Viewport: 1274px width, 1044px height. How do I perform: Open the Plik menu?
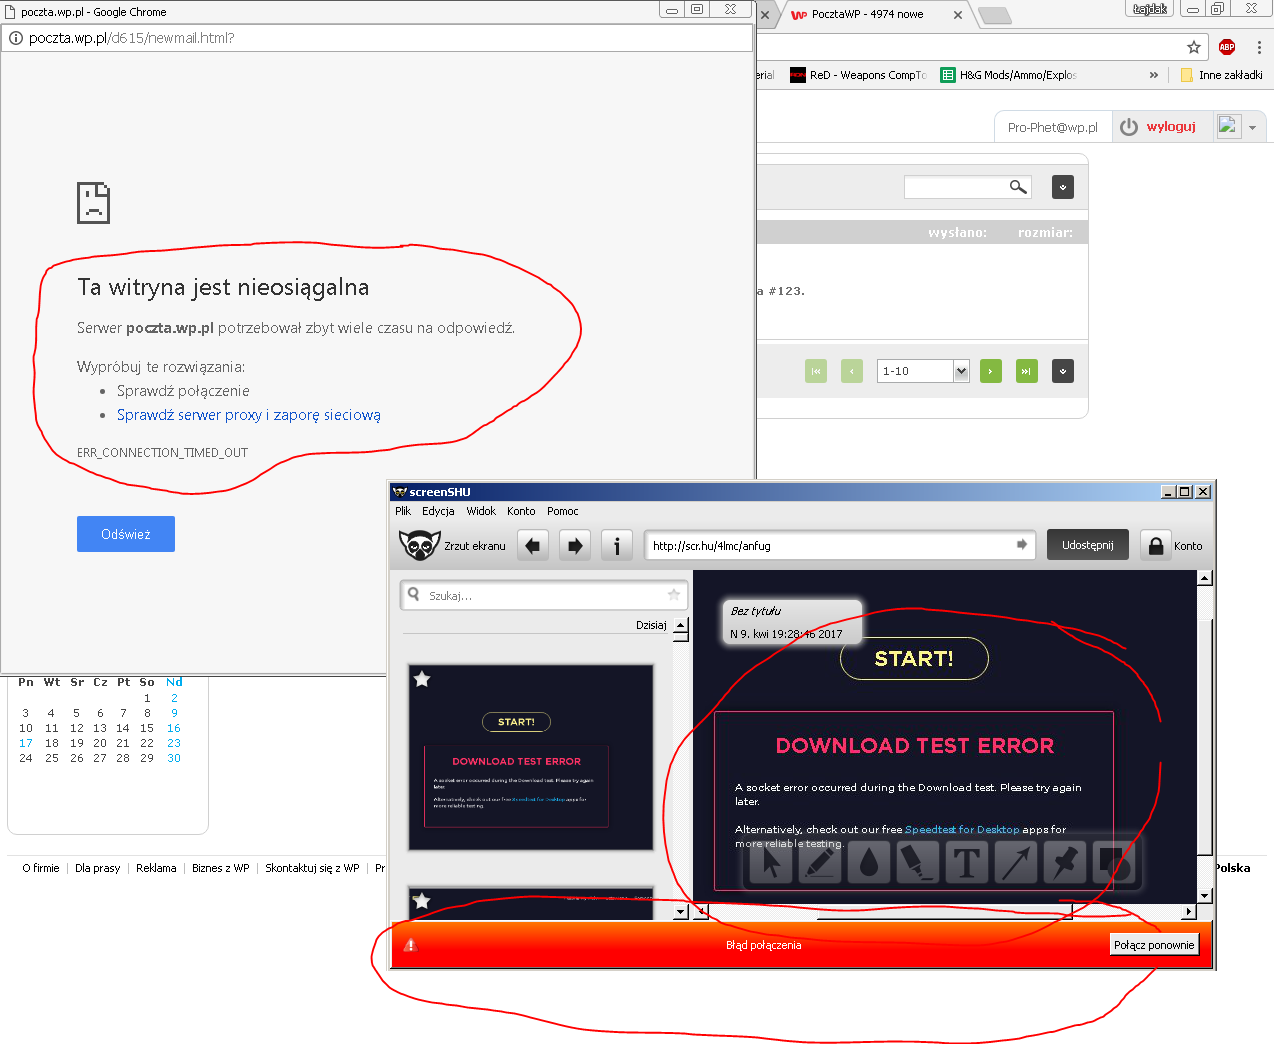[x=403, y=511]
